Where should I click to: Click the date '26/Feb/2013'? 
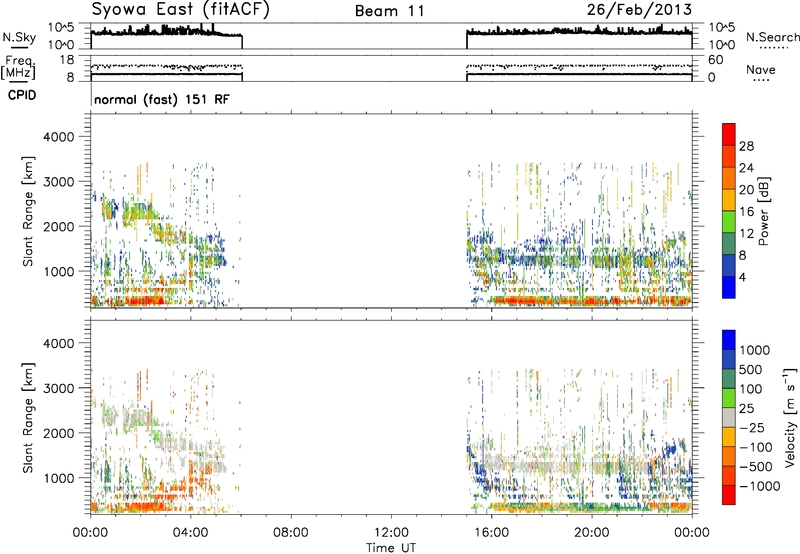639,10
